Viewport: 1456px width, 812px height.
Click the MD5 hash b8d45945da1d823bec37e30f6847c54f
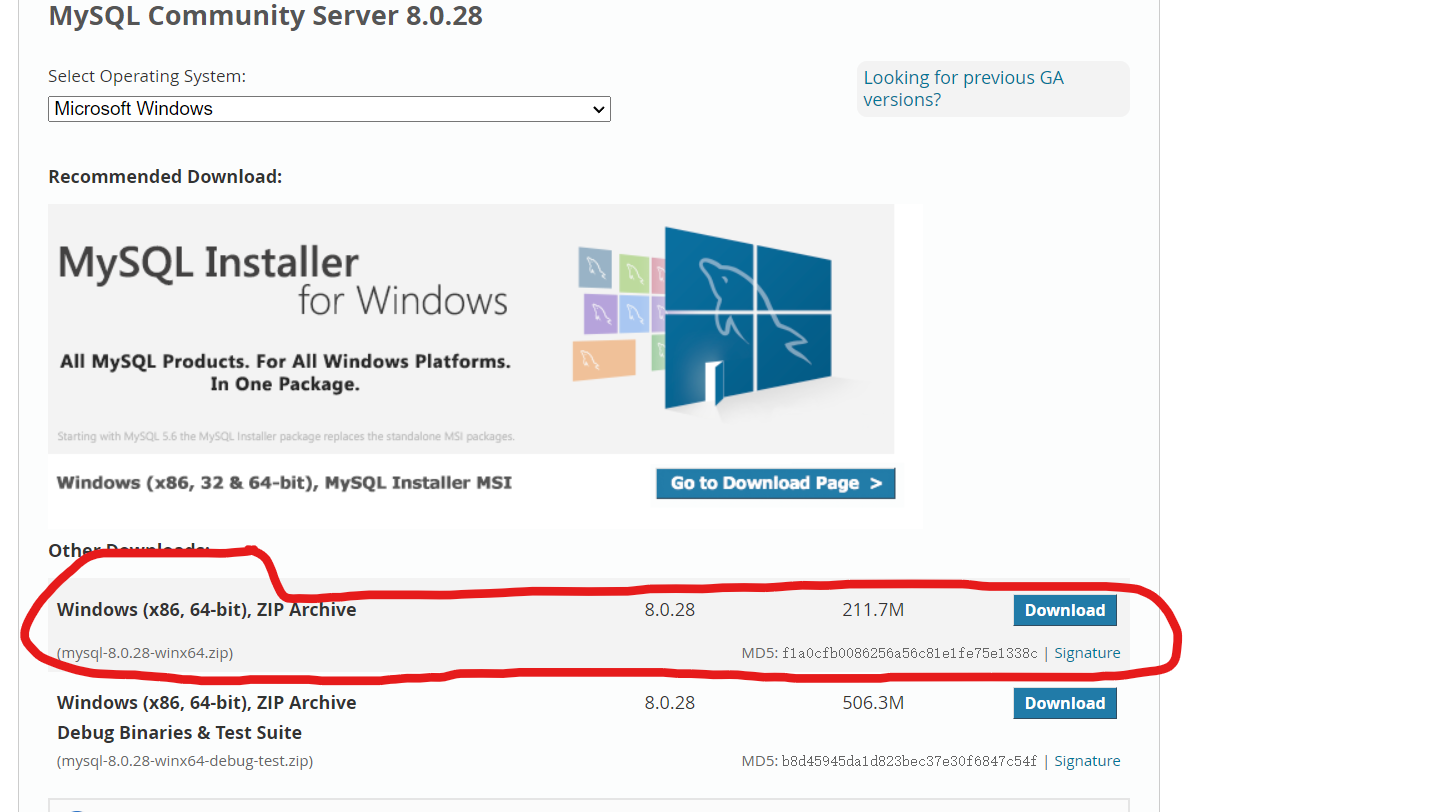pos(910,761)
